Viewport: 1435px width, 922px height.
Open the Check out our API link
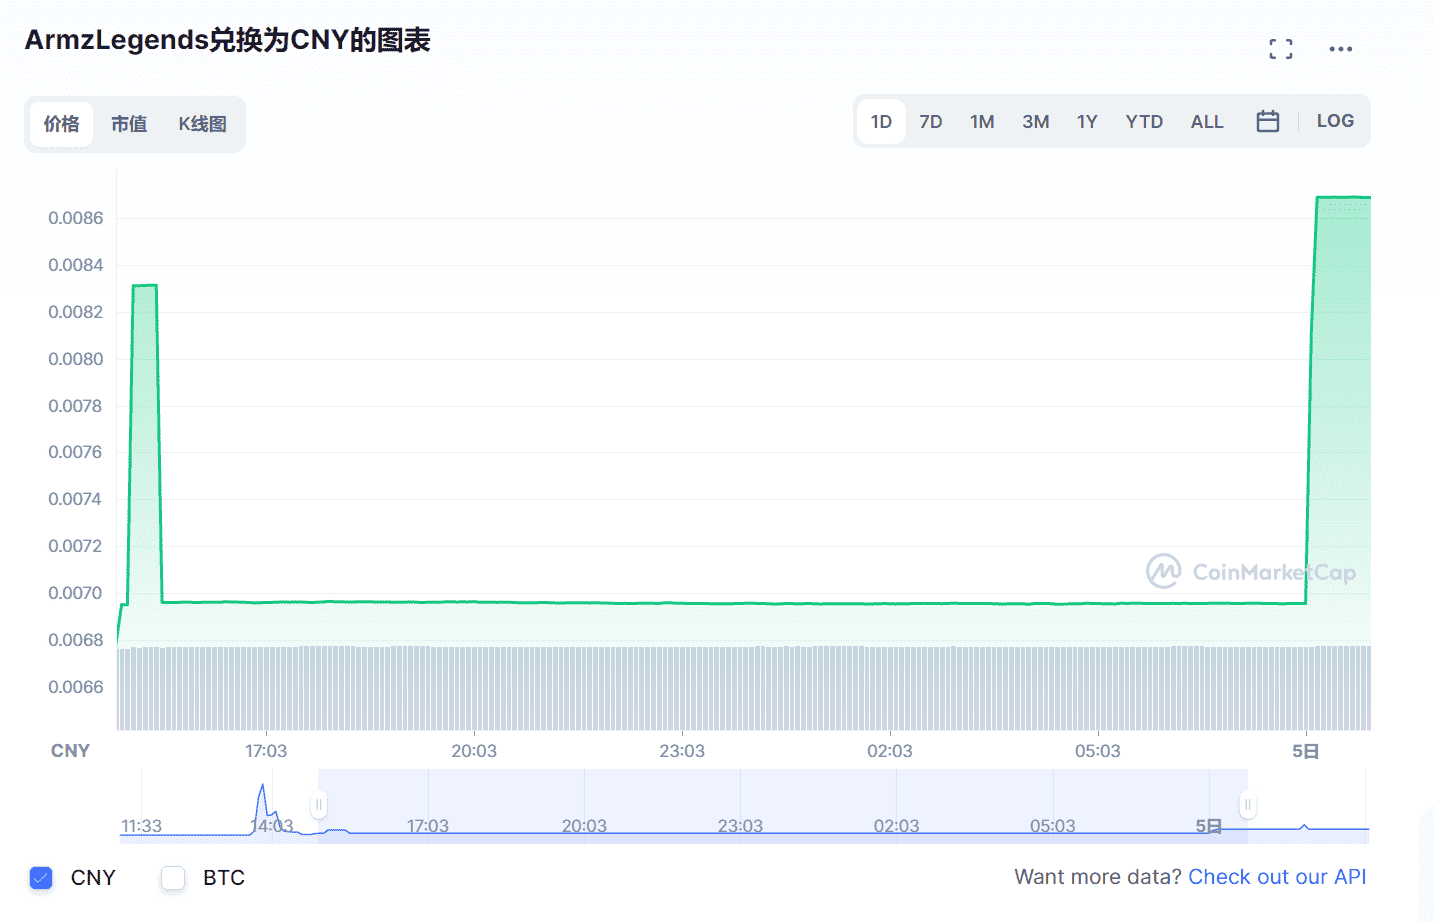tap(1276, 877)
